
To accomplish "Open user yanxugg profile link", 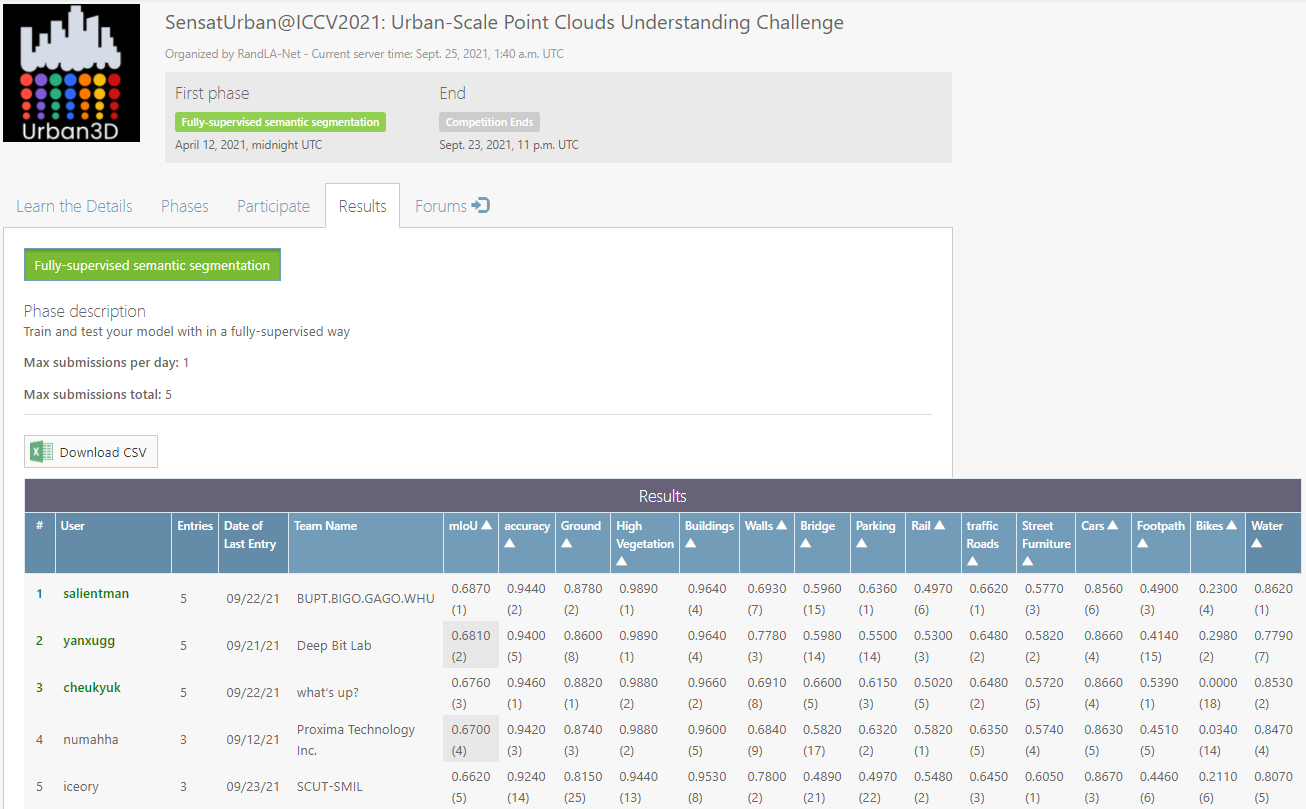I will pyautogui.click(x=89, y=641).
